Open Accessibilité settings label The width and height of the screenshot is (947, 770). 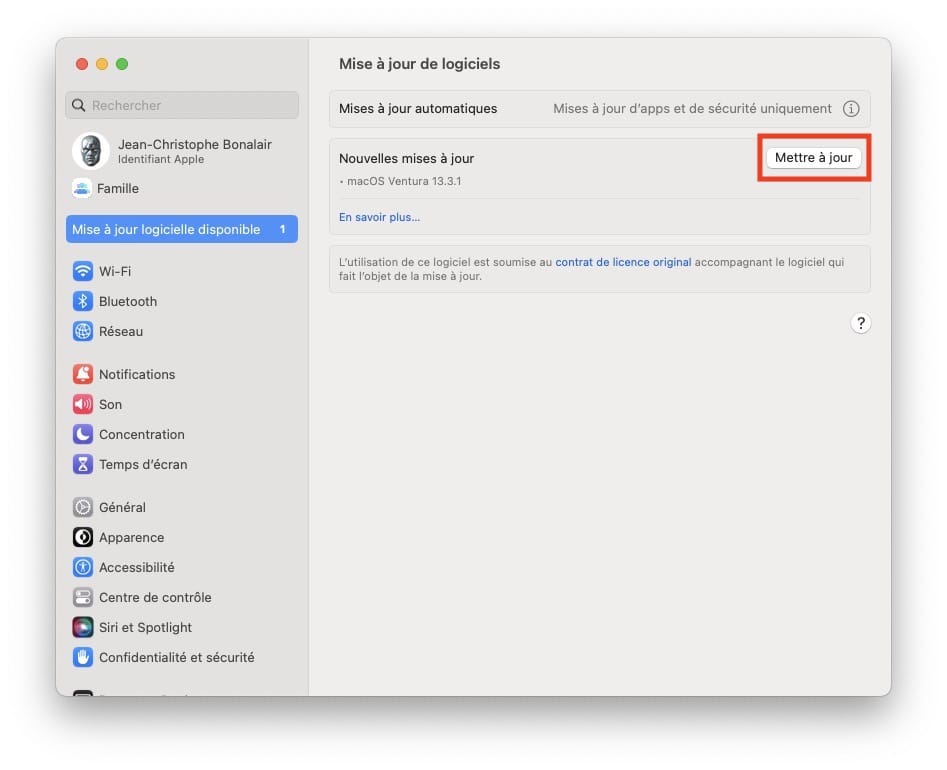[x=136, y=568]
